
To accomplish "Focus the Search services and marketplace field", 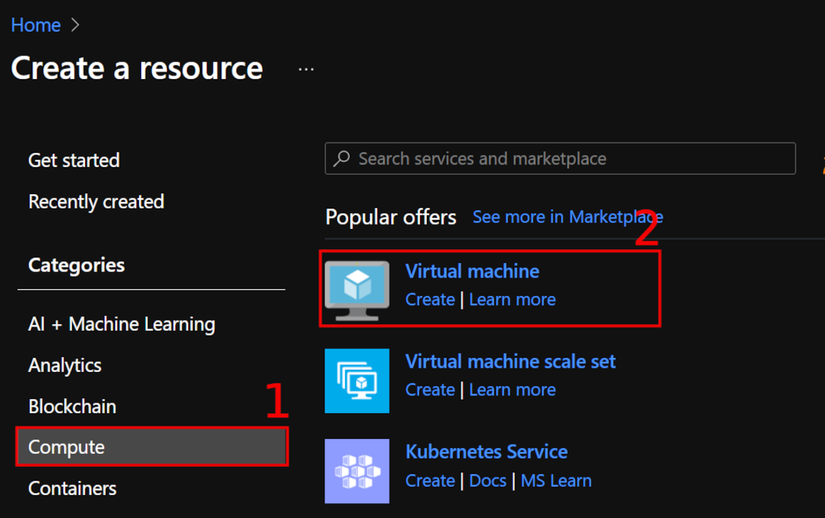I will (x=560, y=158).
